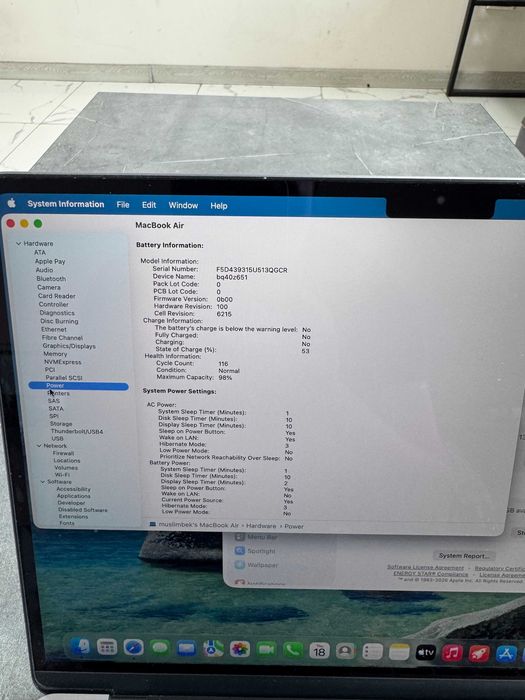Open Finder from the dock
Image resolution: width=525 pixels, height=700 pixels.
tap(81, 646)
